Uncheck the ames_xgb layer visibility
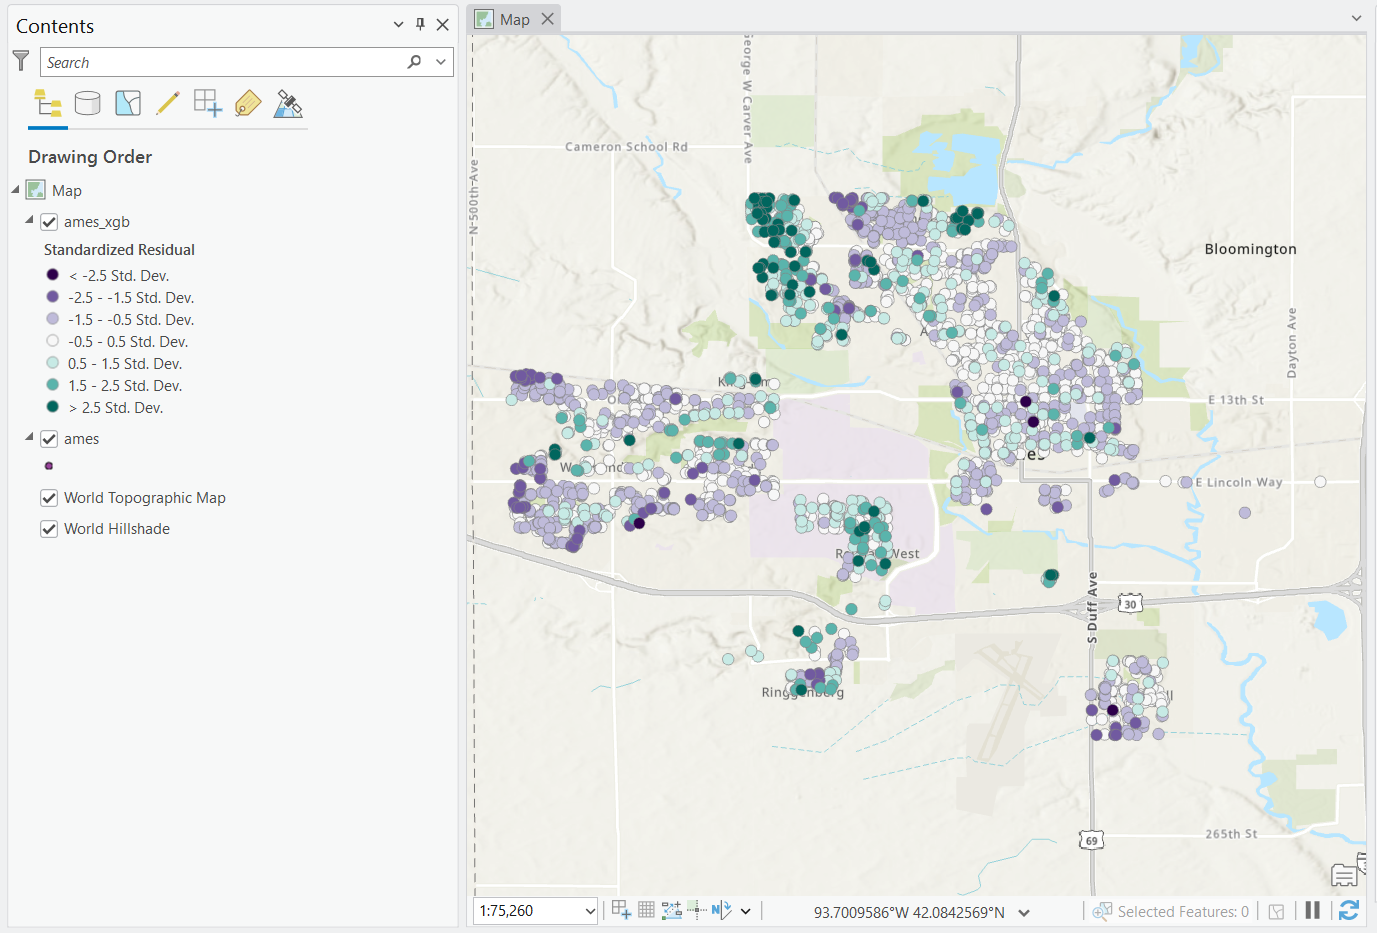 (48, 221)
